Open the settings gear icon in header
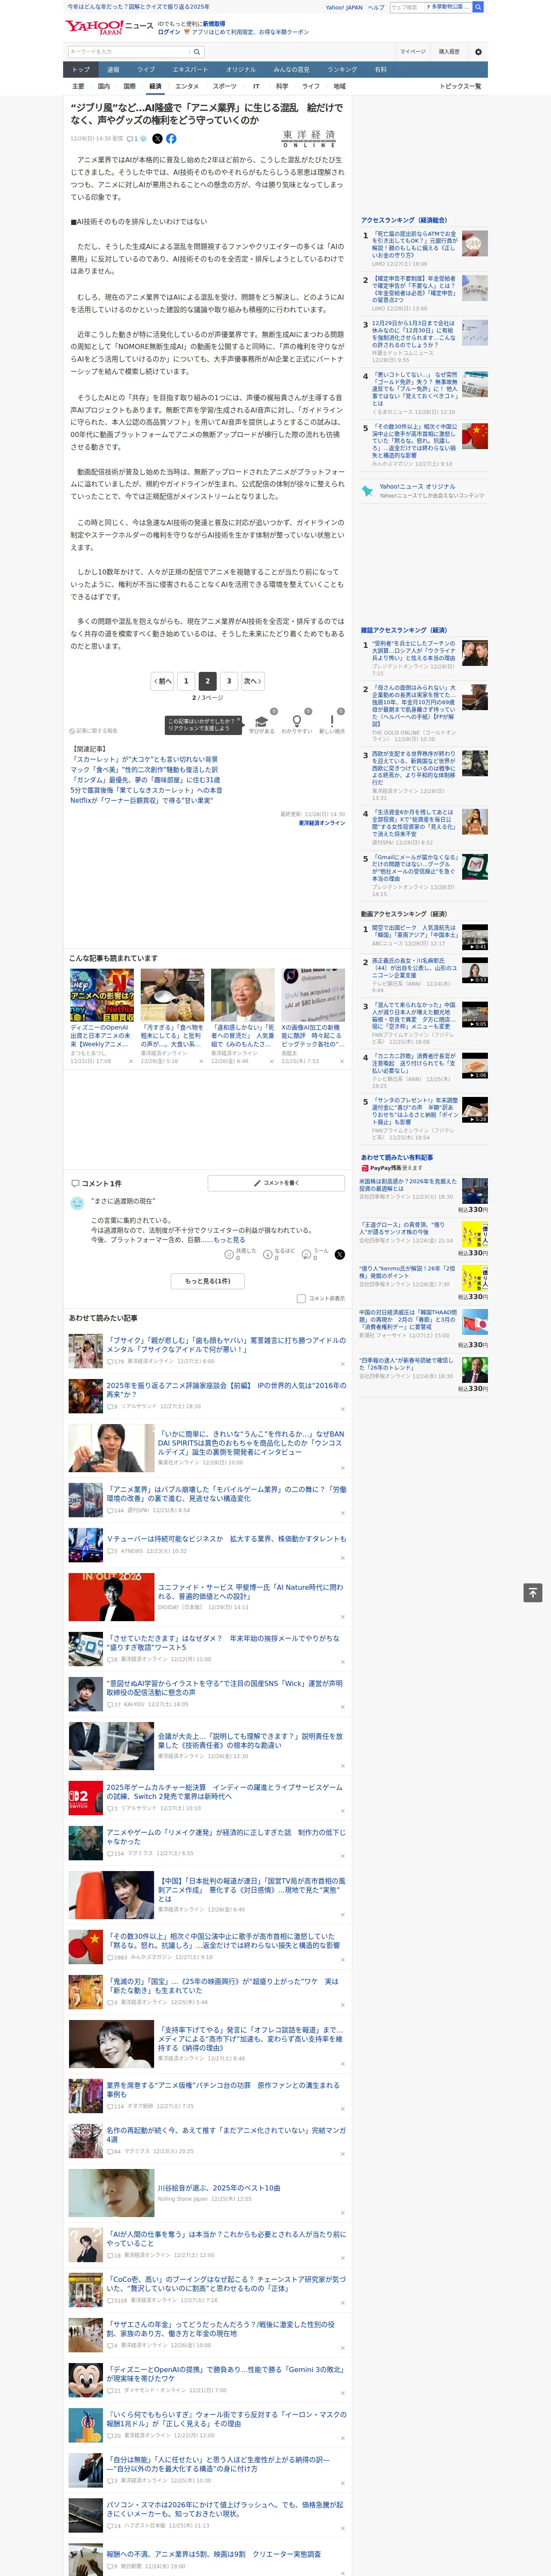Image resolution: width=551 pixels, height=2576 pixels. click(478, 52)
